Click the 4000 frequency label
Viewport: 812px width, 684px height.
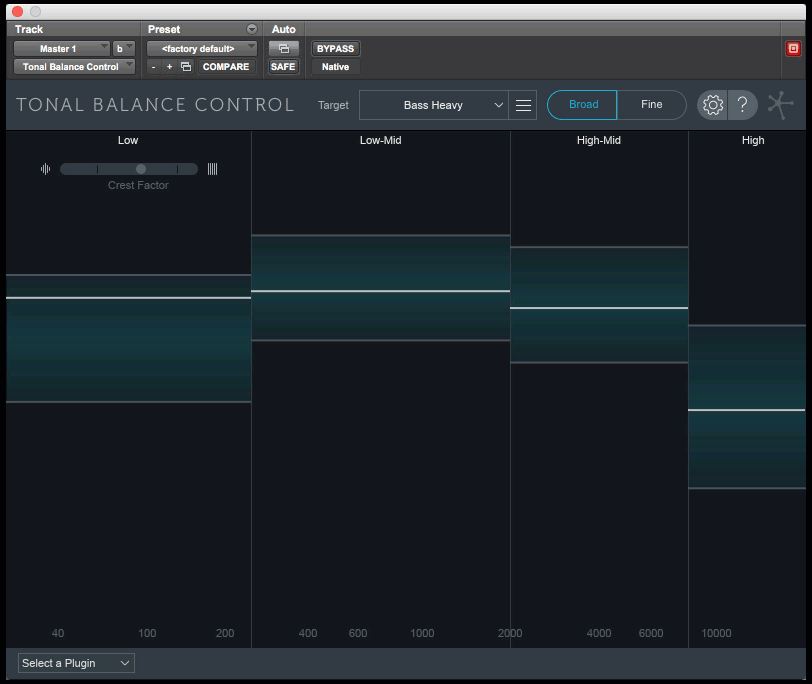[x=599, y=633]
